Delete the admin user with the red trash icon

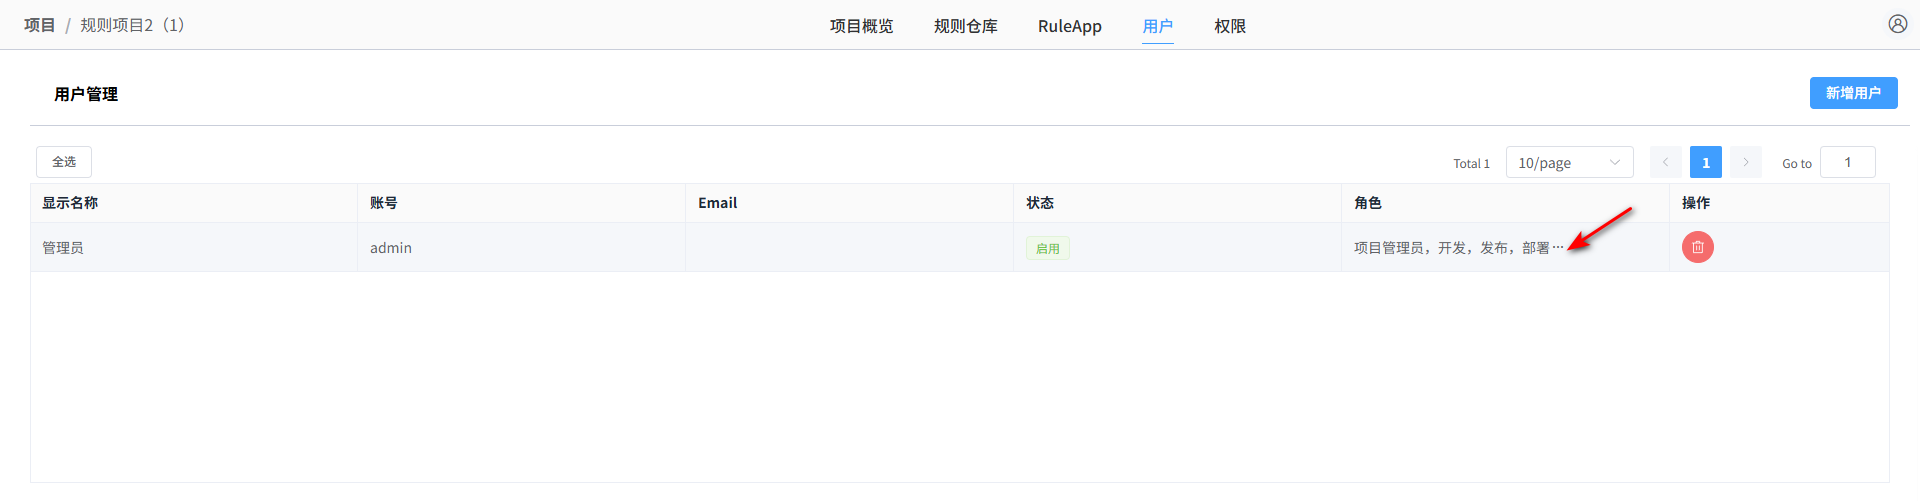point(1697,247)
